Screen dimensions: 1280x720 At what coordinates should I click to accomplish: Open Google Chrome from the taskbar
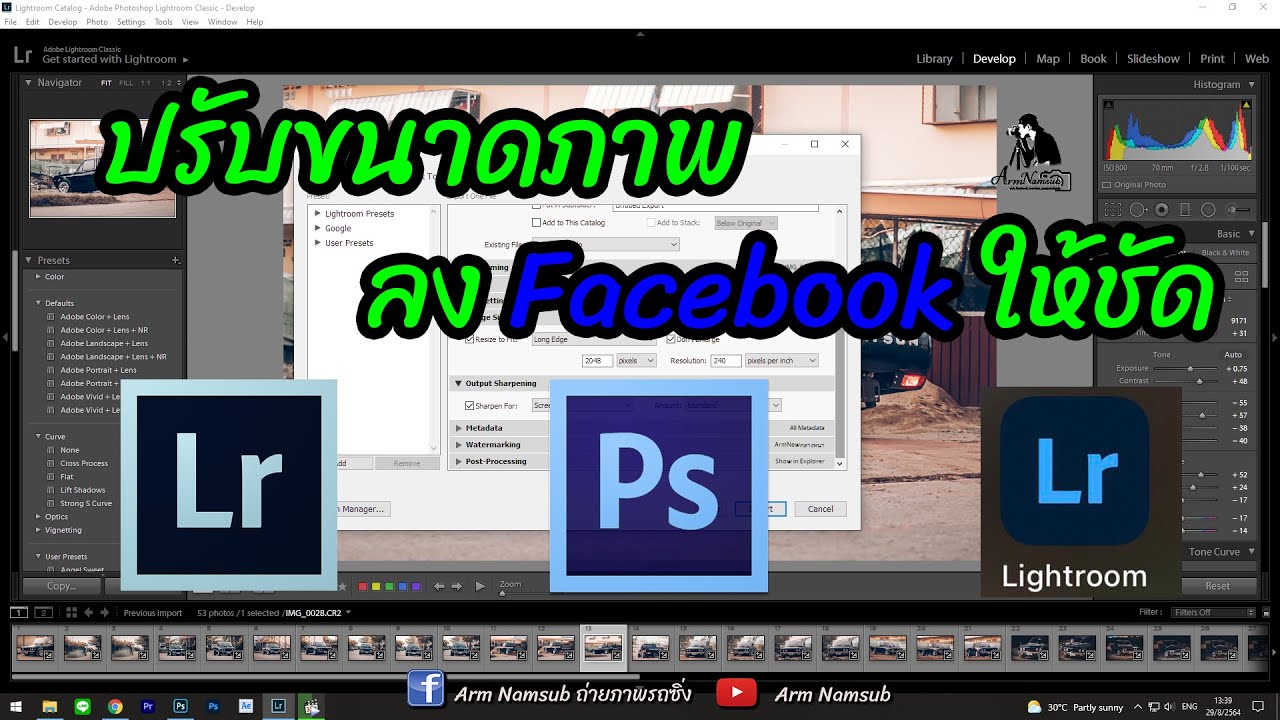(x=115, y=706)
